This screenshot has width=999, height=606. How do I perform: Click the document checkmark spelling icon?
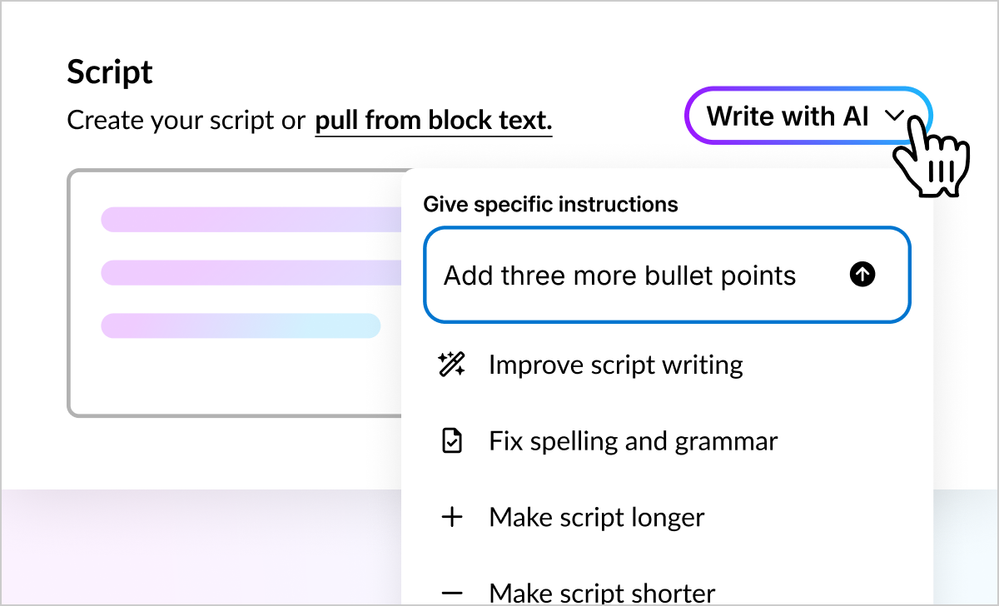click(452, 441)
